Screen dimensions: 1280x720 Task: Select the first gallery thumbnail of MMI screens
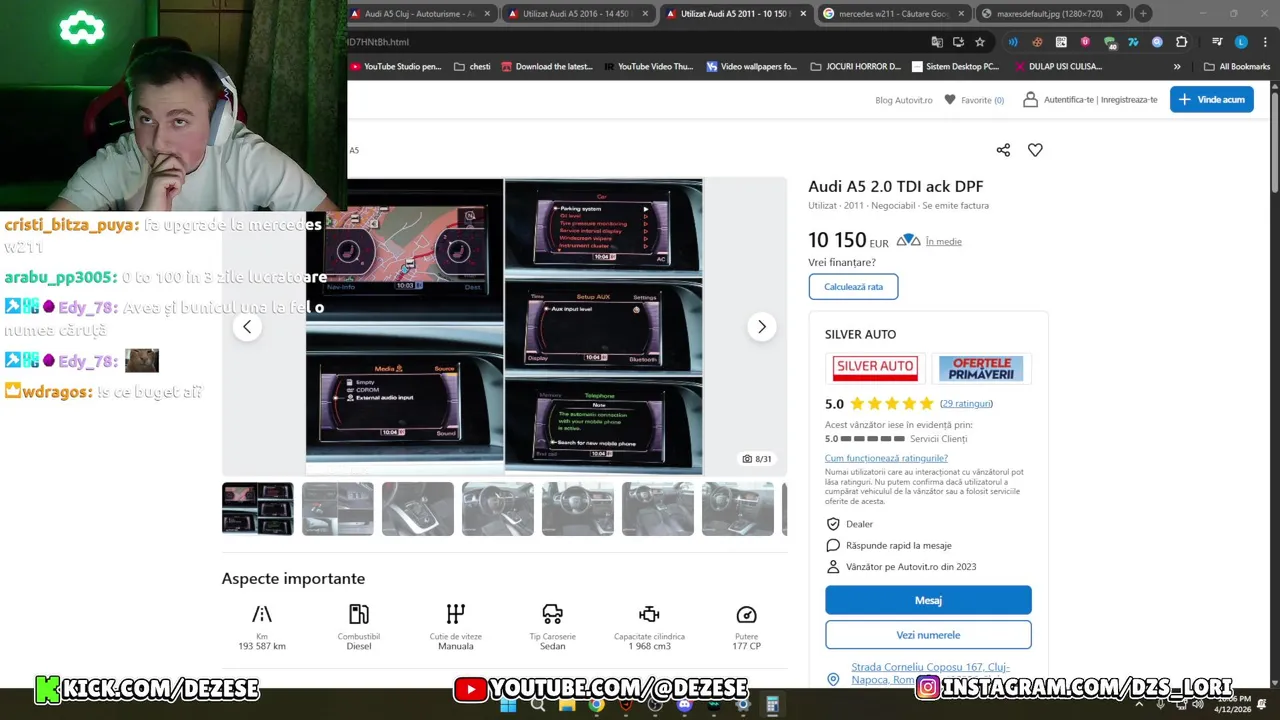[x=258, y=509]
